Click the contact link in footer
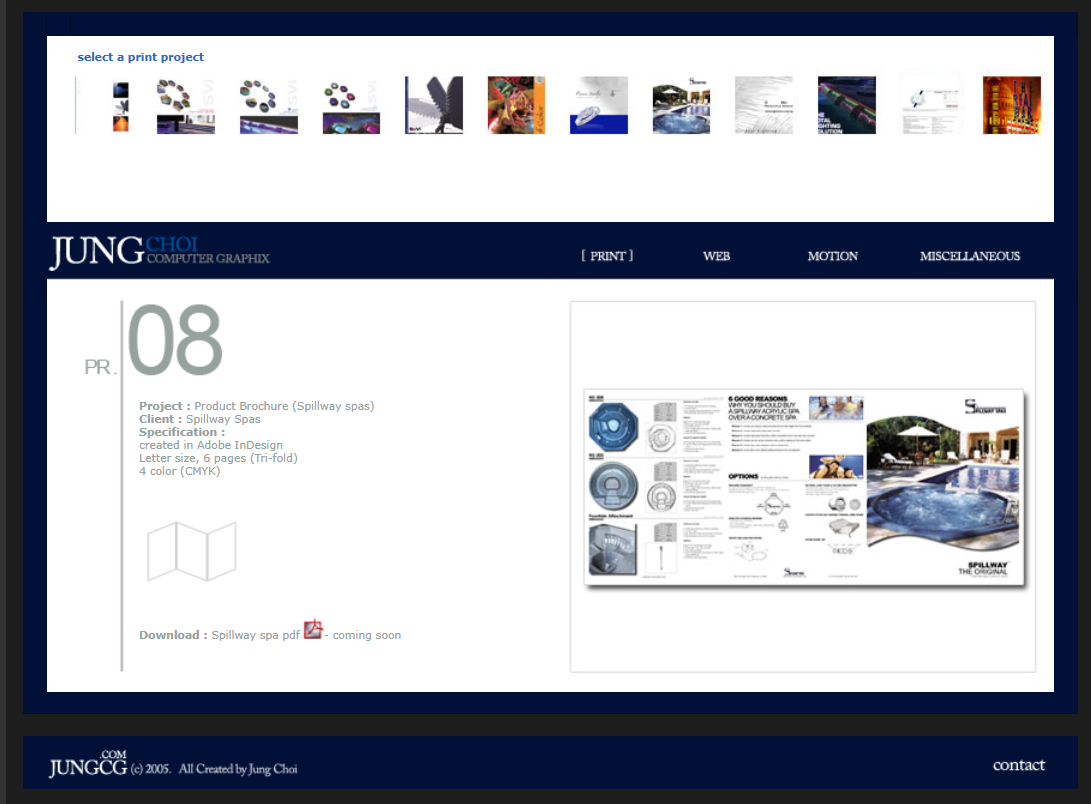This screenshot has height=804, width=1091. pos(1018,765)
